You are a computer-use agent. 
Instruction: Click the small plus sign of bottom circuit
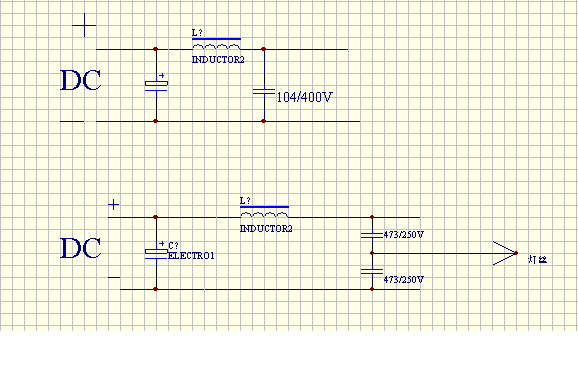[114, 205]
